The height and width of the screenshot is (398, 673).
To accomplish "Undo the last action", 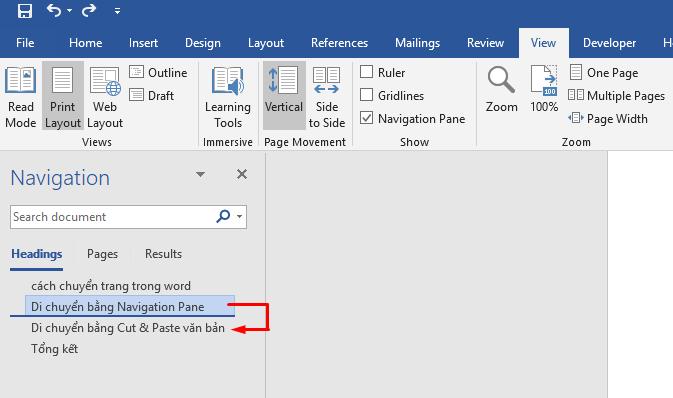I will coord(54,10).
